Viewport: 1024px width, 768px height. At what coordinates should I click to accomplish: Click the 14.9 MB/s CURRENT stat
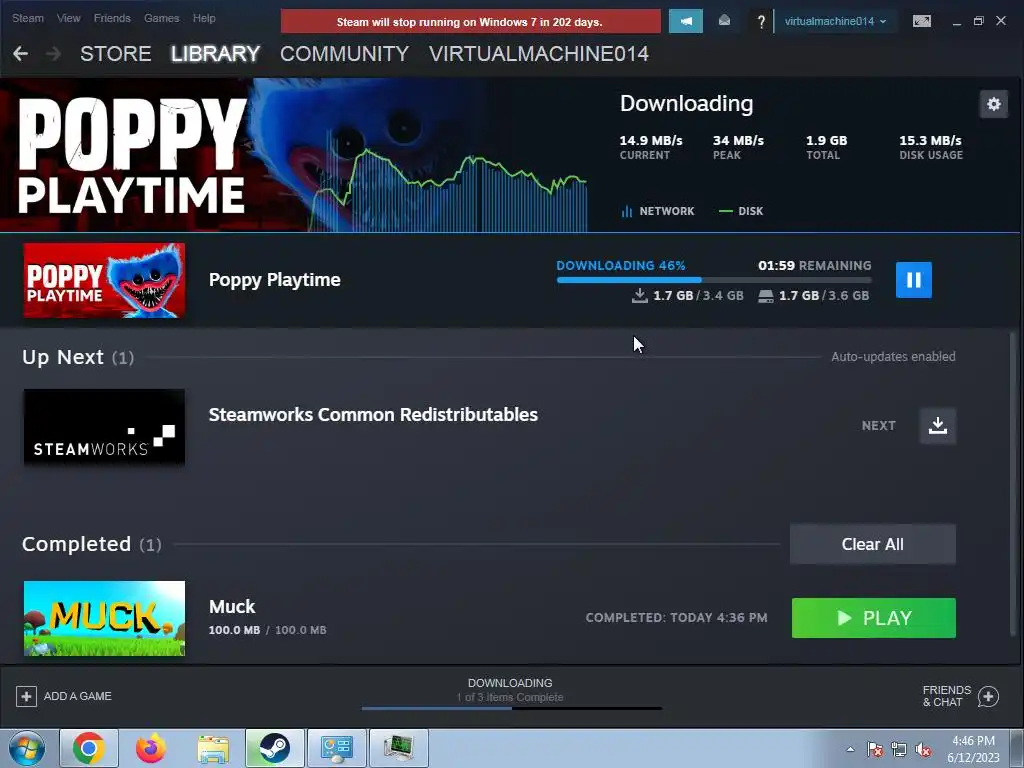pyautogui.click(x=650, y=147)
